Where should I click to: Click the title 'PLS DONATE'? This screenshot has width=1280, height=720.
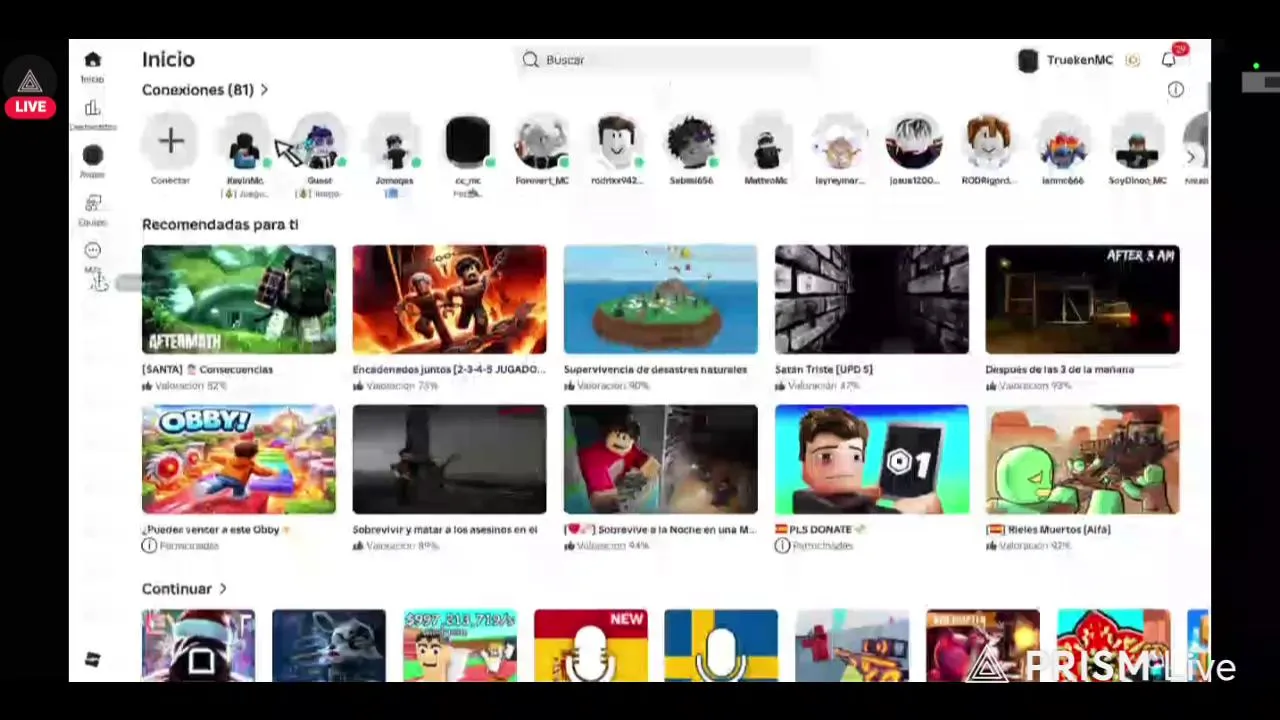click(x=820, y=529)
